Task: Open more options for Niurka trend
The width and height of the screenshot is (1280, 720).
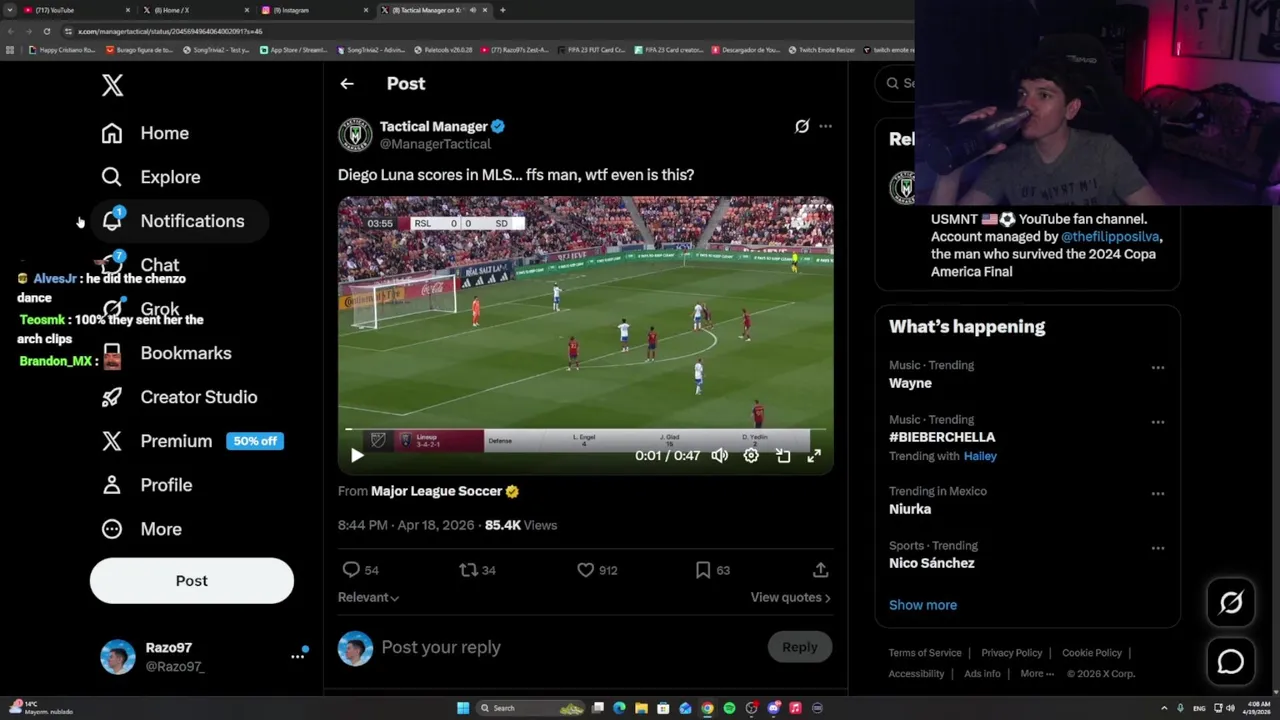Action: (1158, 494)
